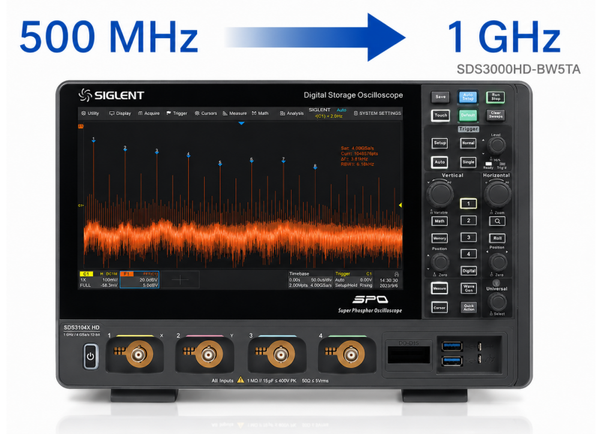Click the large Horizontal scale knob
This screenshot has width=600, height=434.
[497, 194]
